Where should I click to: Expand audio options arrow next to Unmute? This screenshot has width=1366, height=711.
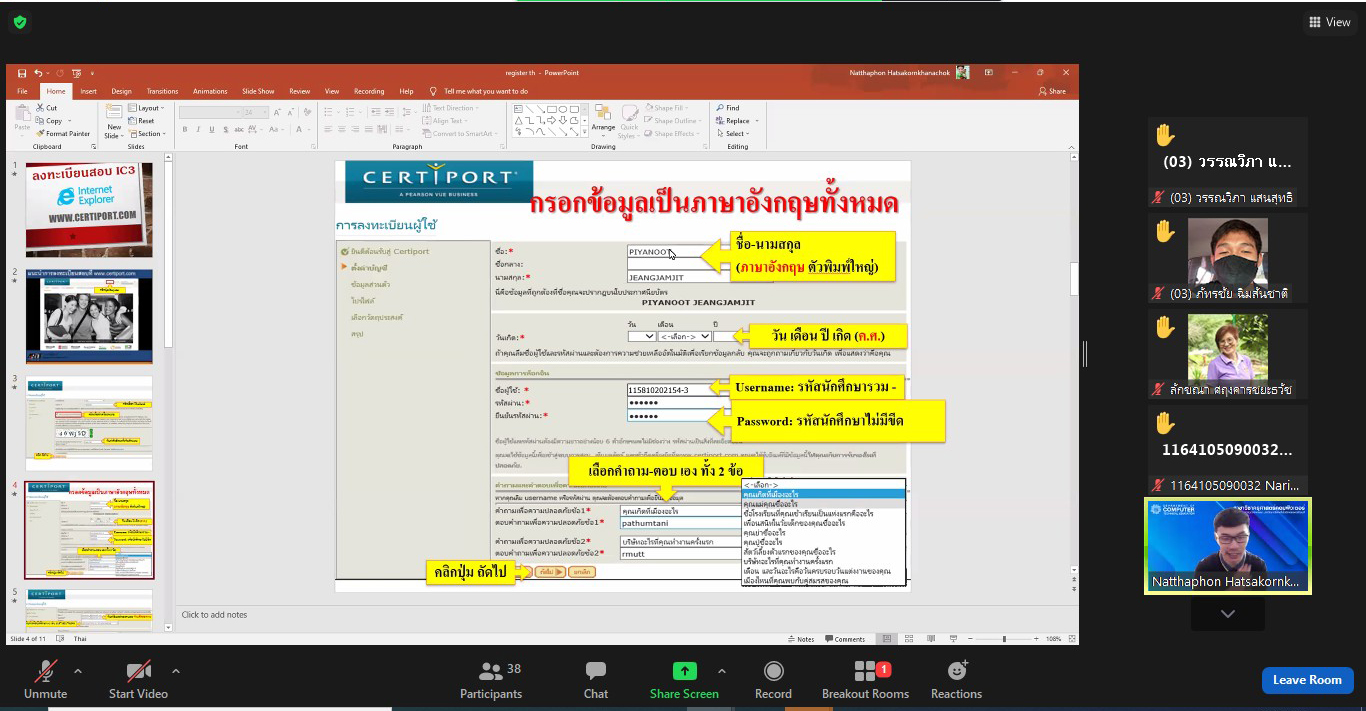[78, 671]
